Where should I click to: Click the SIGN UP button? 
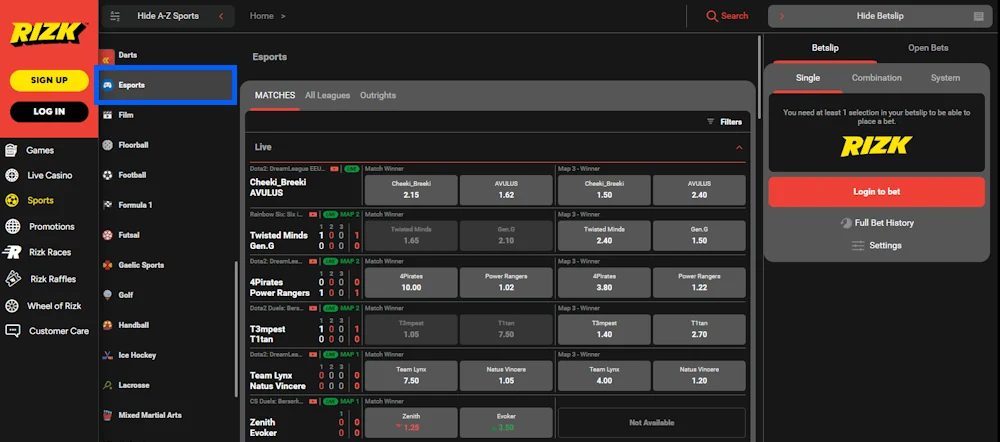[49, 80]
